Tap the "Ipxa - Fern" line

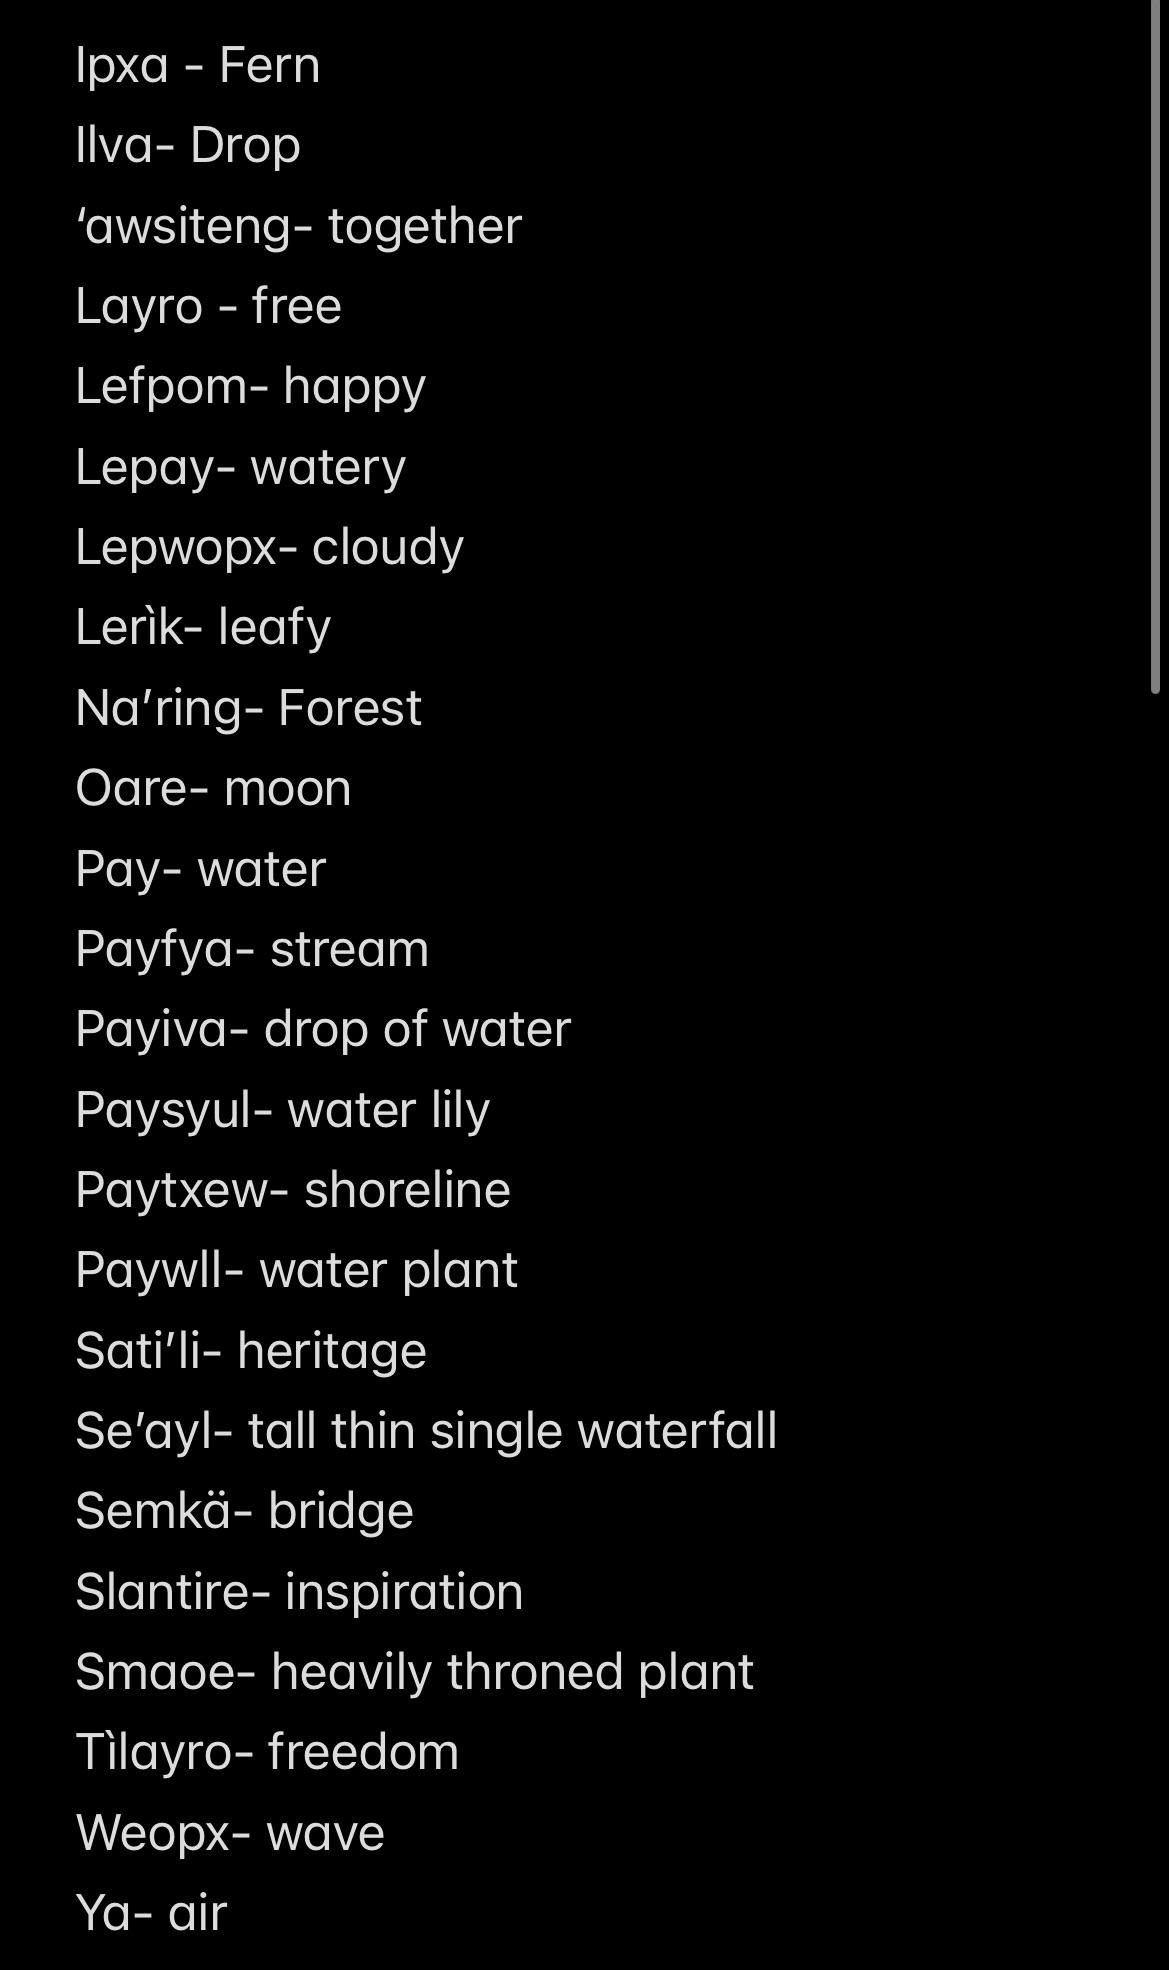pyautogui.click(x=198, y=66)
